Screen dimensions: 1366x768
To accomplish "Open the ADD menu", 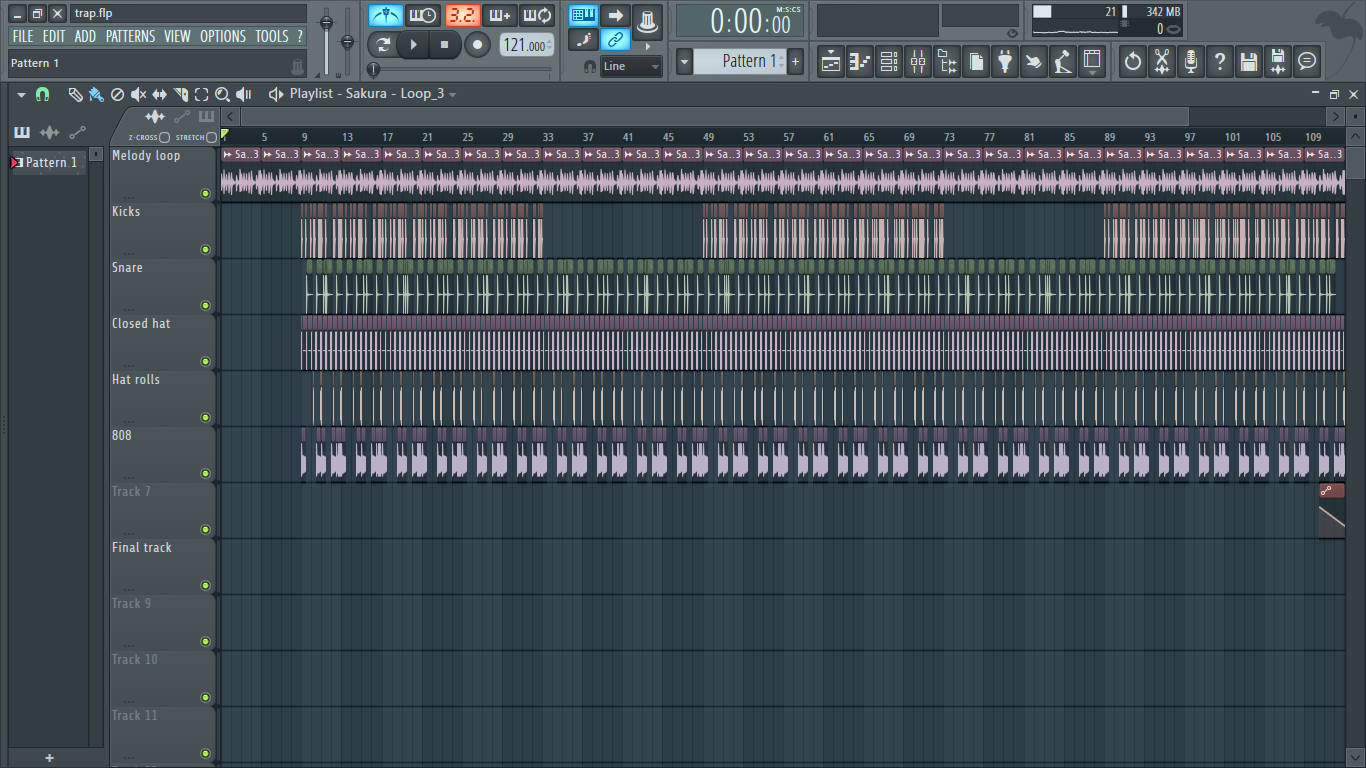I will (86, 36).
